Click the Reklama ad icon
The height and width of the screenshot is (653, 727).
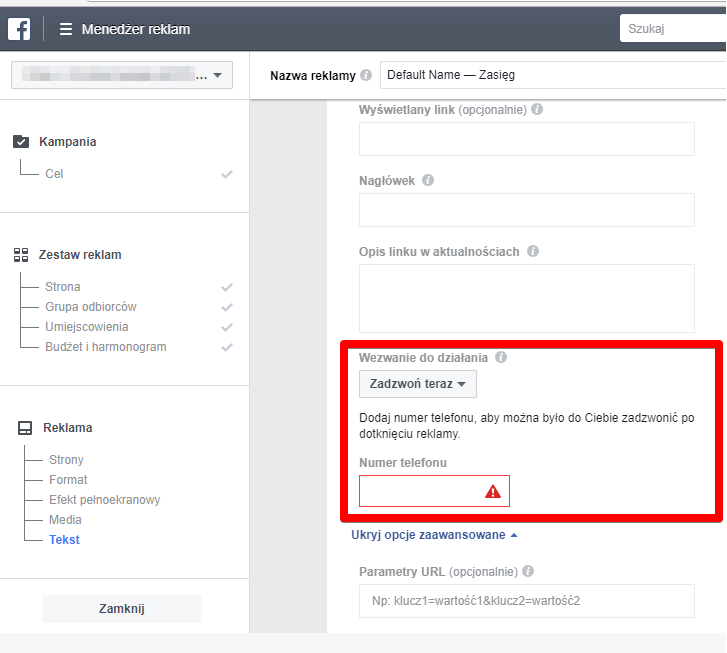(25, 428)
